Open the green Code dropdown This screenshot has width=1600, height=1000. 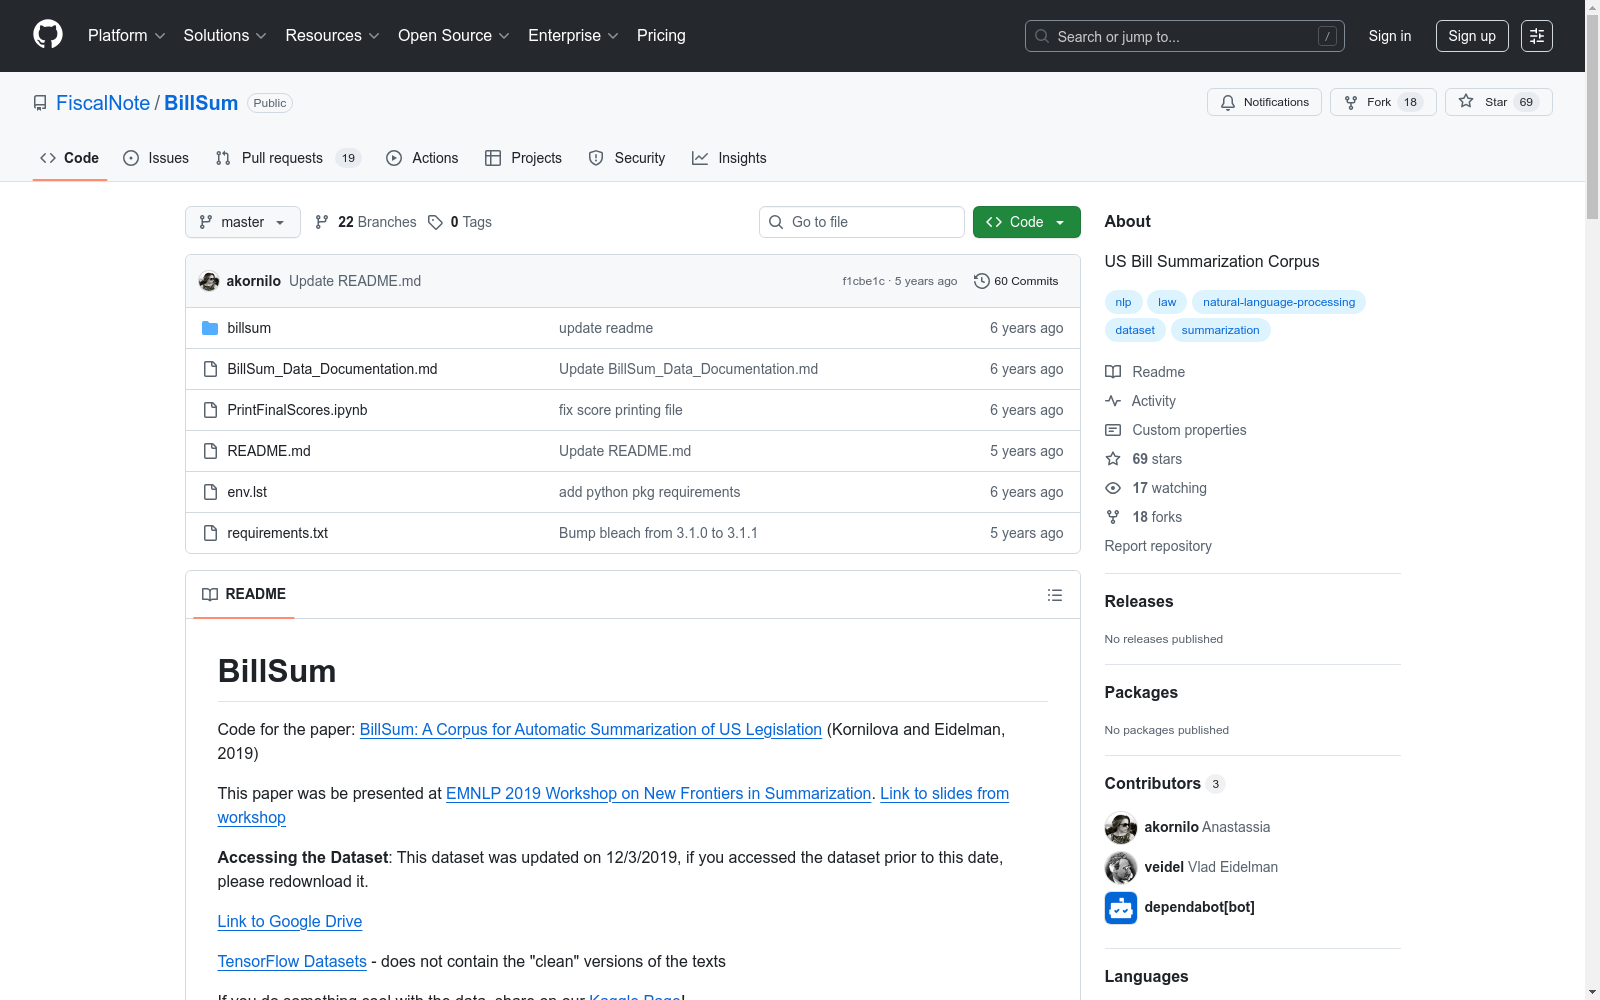point(1027,222)
